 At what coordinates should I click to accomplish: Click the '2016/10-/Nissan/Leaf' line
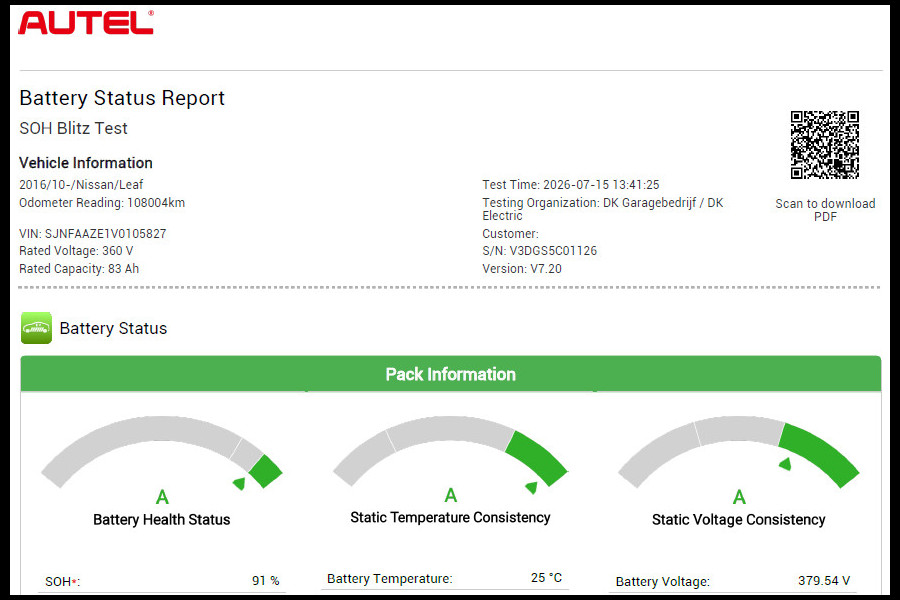(81, 185)
